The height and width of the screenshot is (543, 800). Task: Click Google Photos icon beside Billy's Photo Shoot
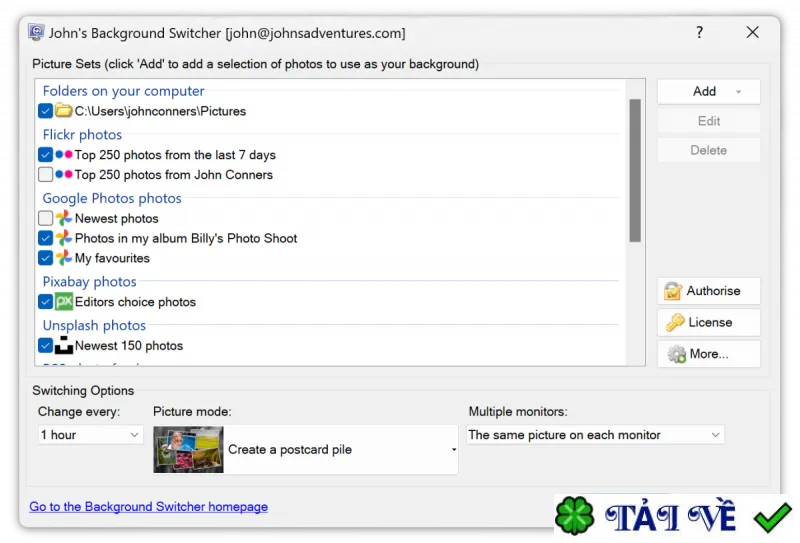coord(63,238)
